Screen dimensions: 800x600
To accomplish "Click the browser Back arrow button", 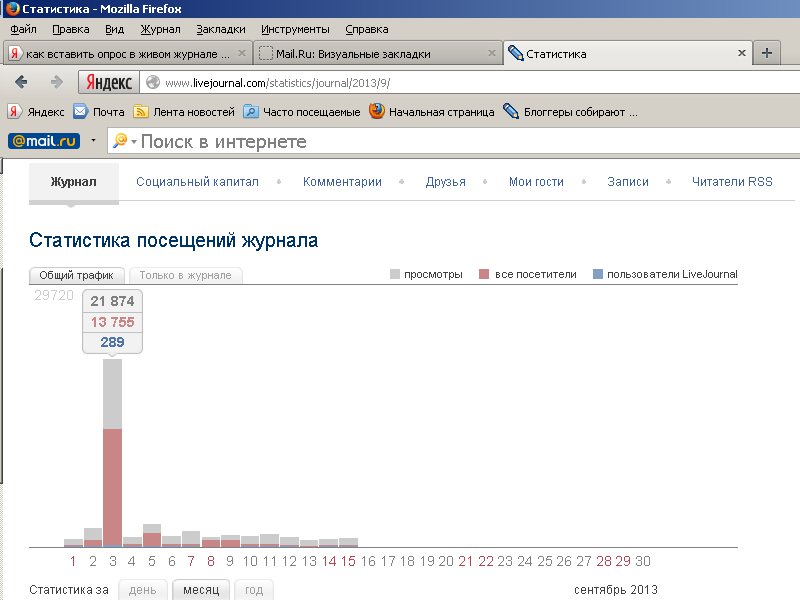I will tap(21, 82).
